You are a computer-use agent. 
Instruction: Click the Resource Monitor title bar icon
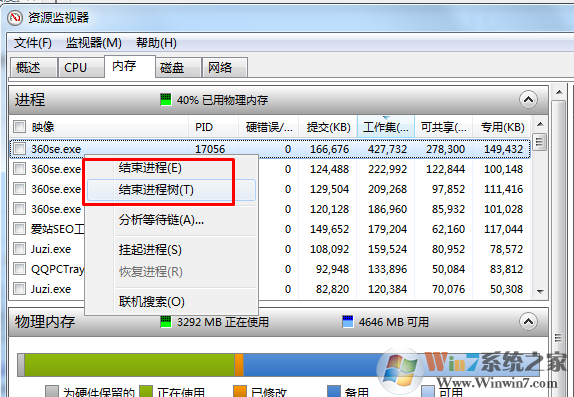pos(15,18)
